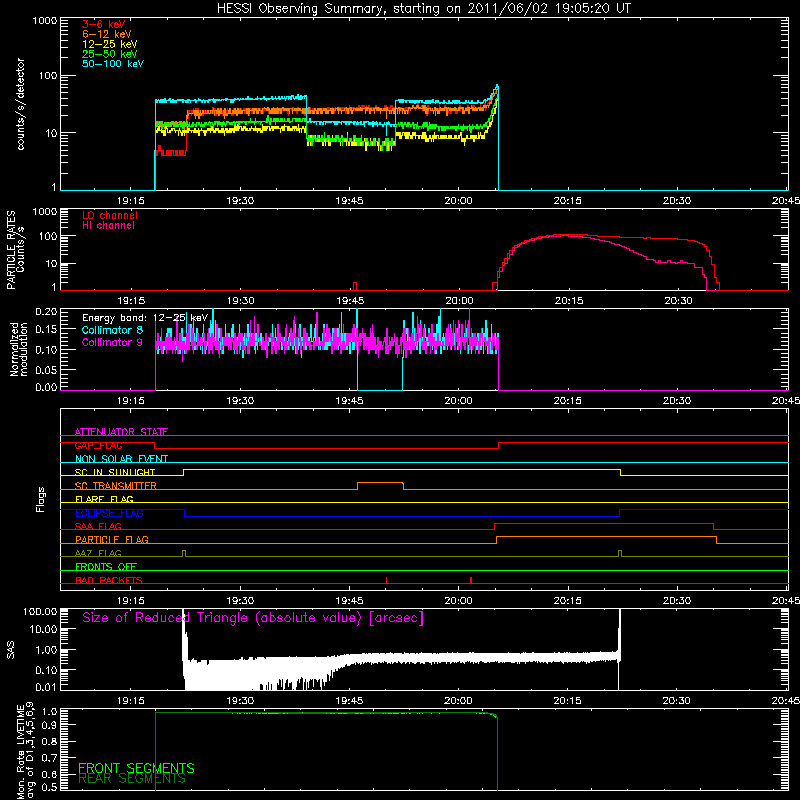Click the SAA_FLAG label
Viewport: 800px width, 800px height.
[x=98, y=526]
